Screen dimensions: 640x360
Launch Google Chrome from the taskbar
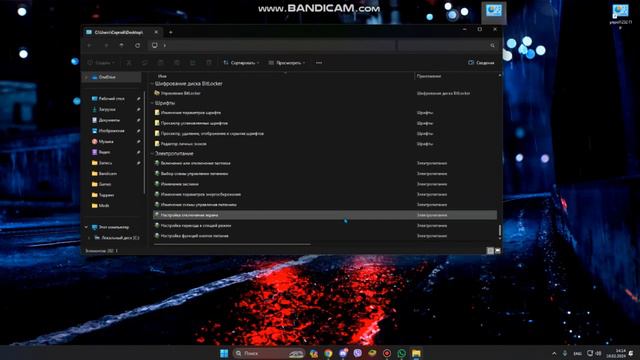pos(328,353)
